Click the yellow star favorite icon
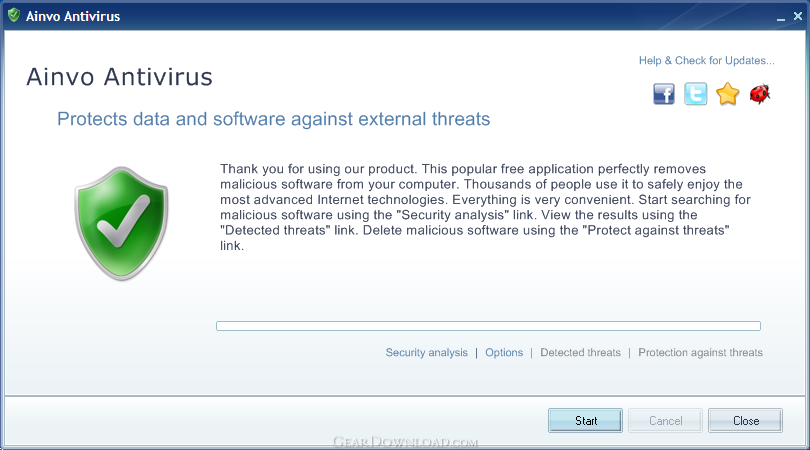The width and height of the screenshot is (810, 450). (x=727, y=94)
